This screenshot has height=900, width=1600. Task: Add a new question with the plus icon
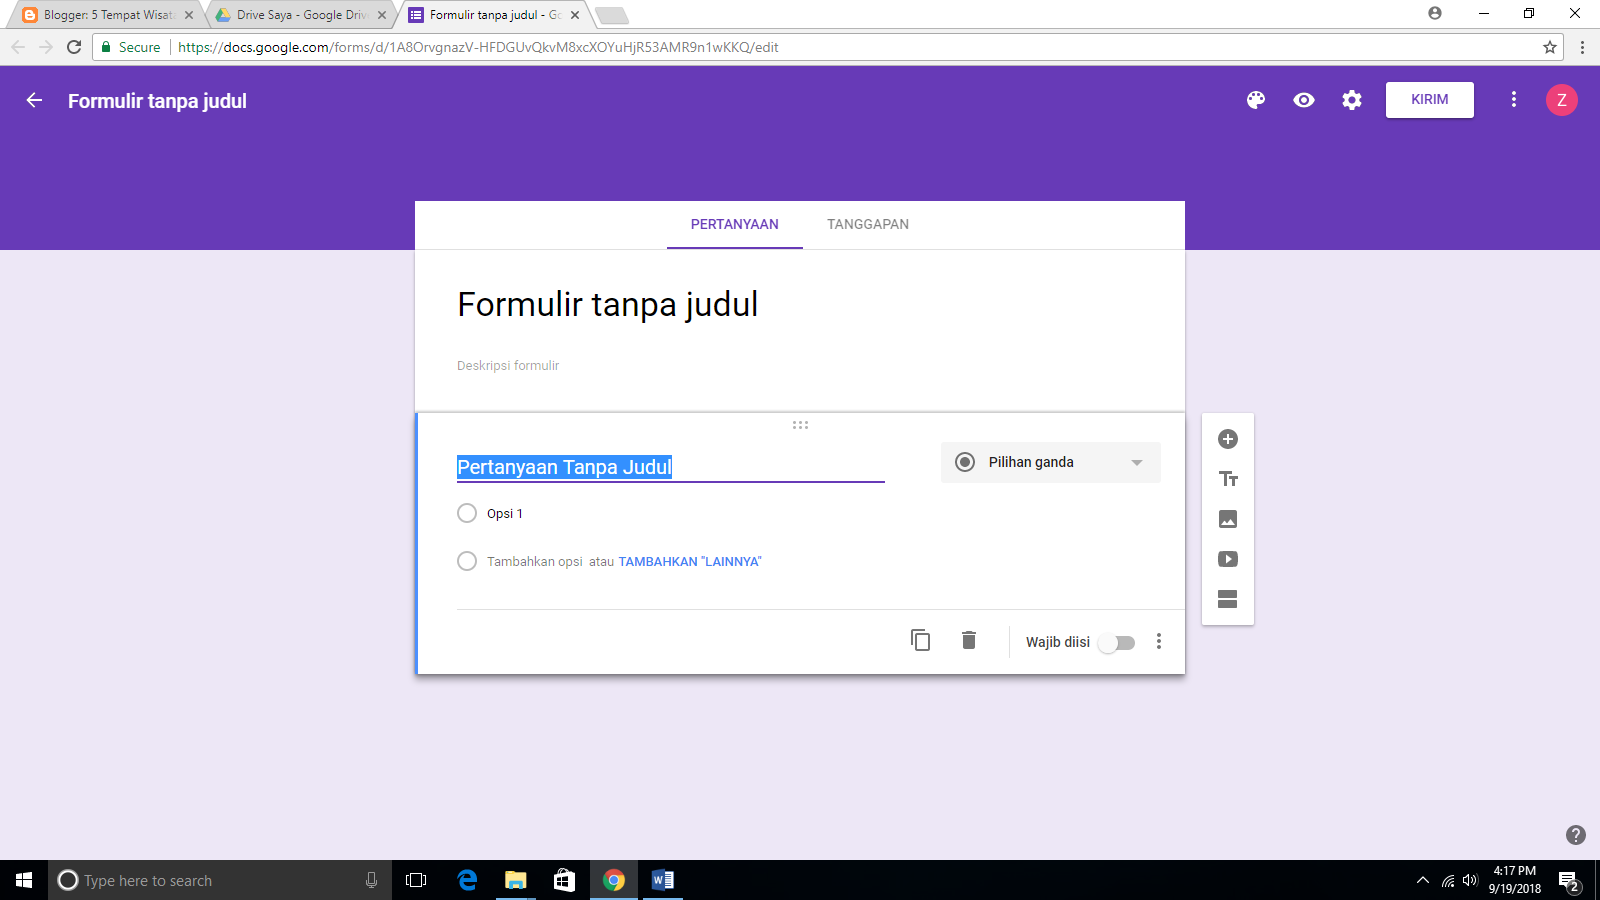tap(1227, 439)
